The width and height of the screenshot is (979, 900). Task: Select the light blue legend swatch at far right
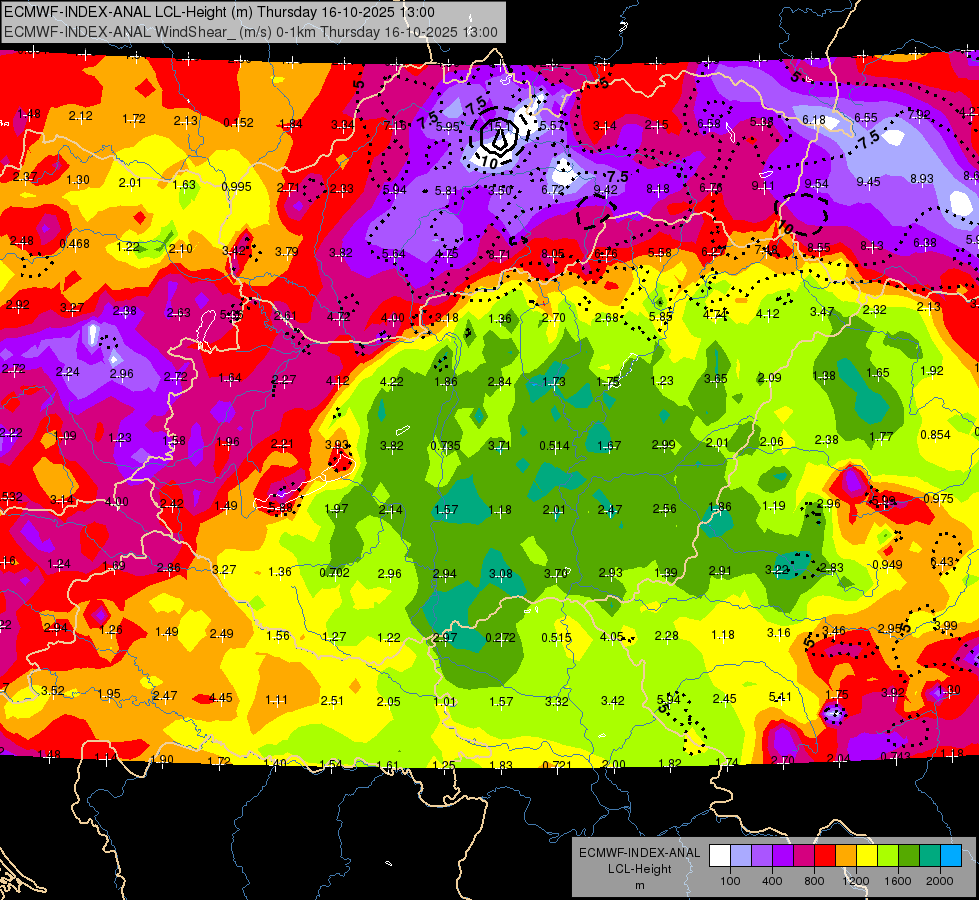(x=951, y=855)
